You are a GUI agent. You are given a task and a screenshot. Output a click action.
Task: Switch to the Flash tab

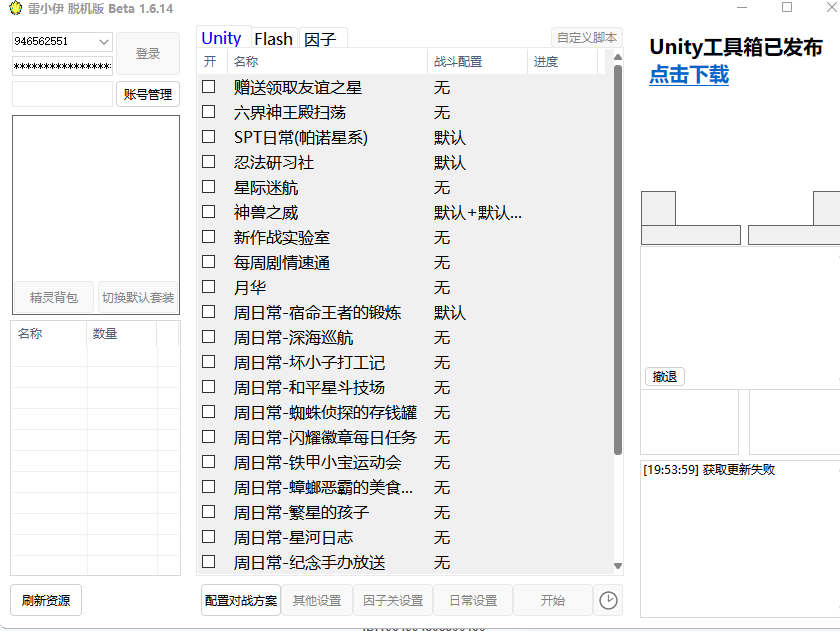point(273,38)
